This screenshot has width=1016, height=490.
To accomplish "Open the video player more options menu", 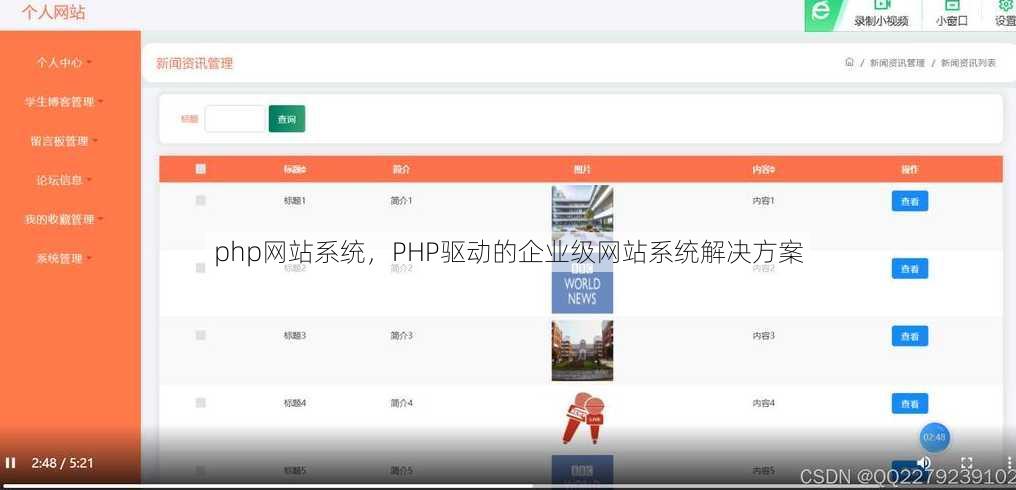I will click(1010, 463).
